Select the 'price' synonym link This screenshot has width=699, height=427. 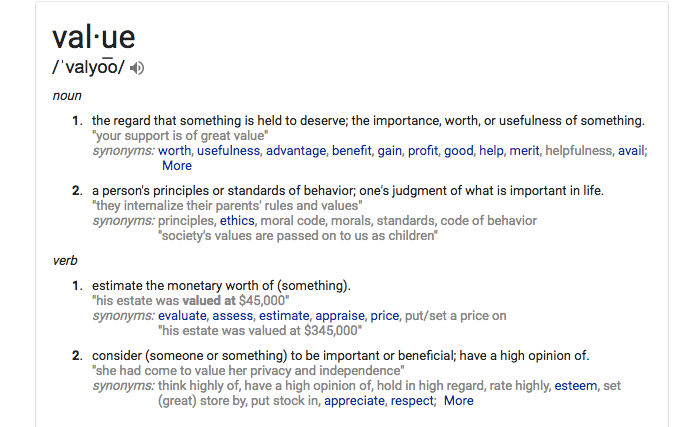coord(384,315)
